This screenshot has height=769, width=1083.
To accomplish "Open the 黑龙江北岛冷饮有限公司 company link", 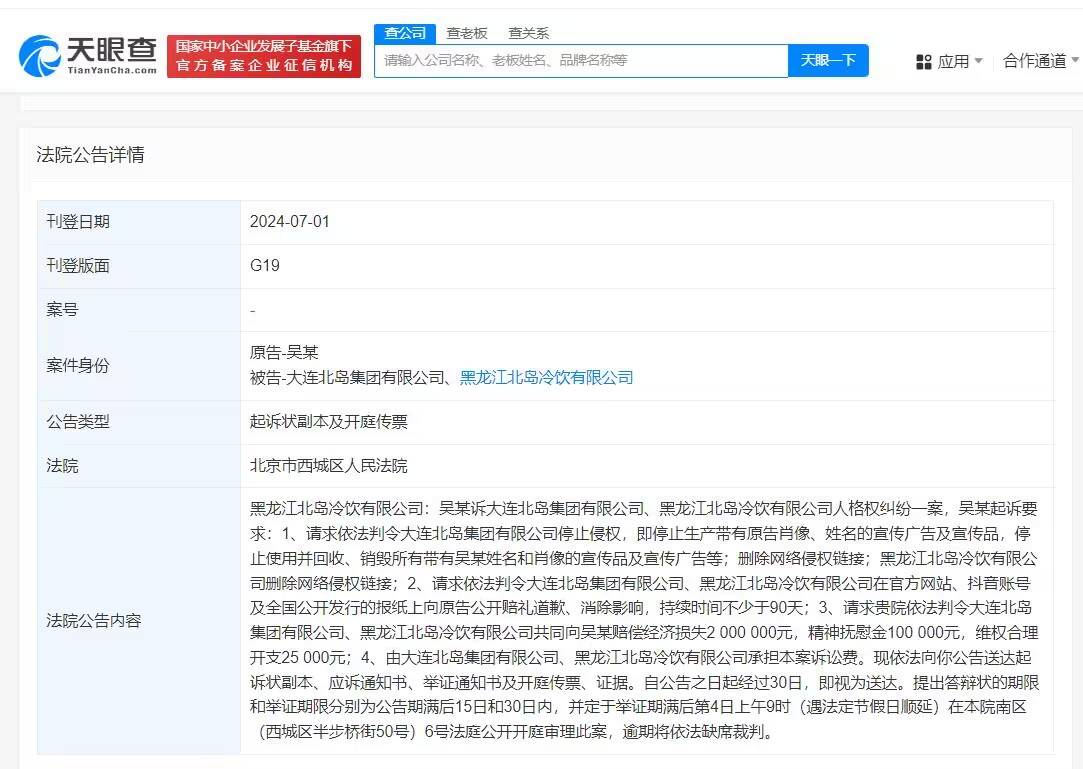I will [546, 377].
